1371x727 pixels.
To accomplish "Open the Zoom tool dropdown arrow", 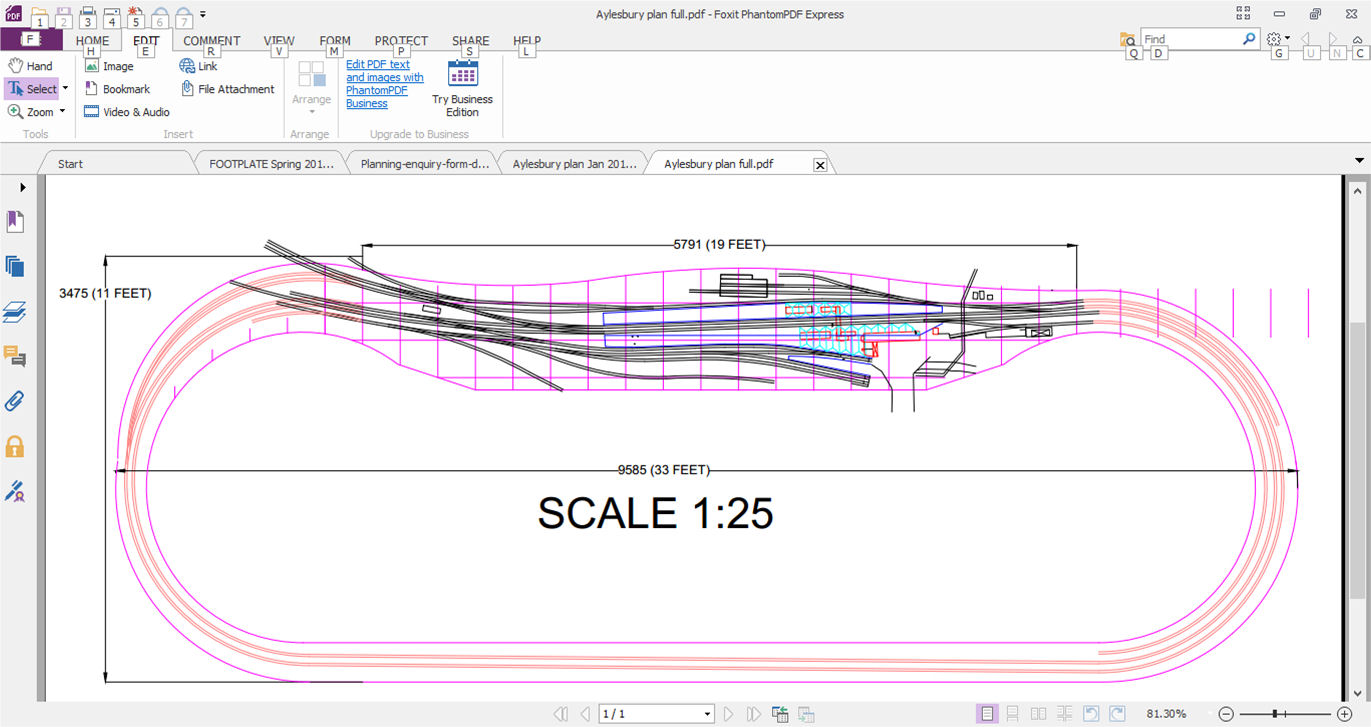I will (62, 112).
